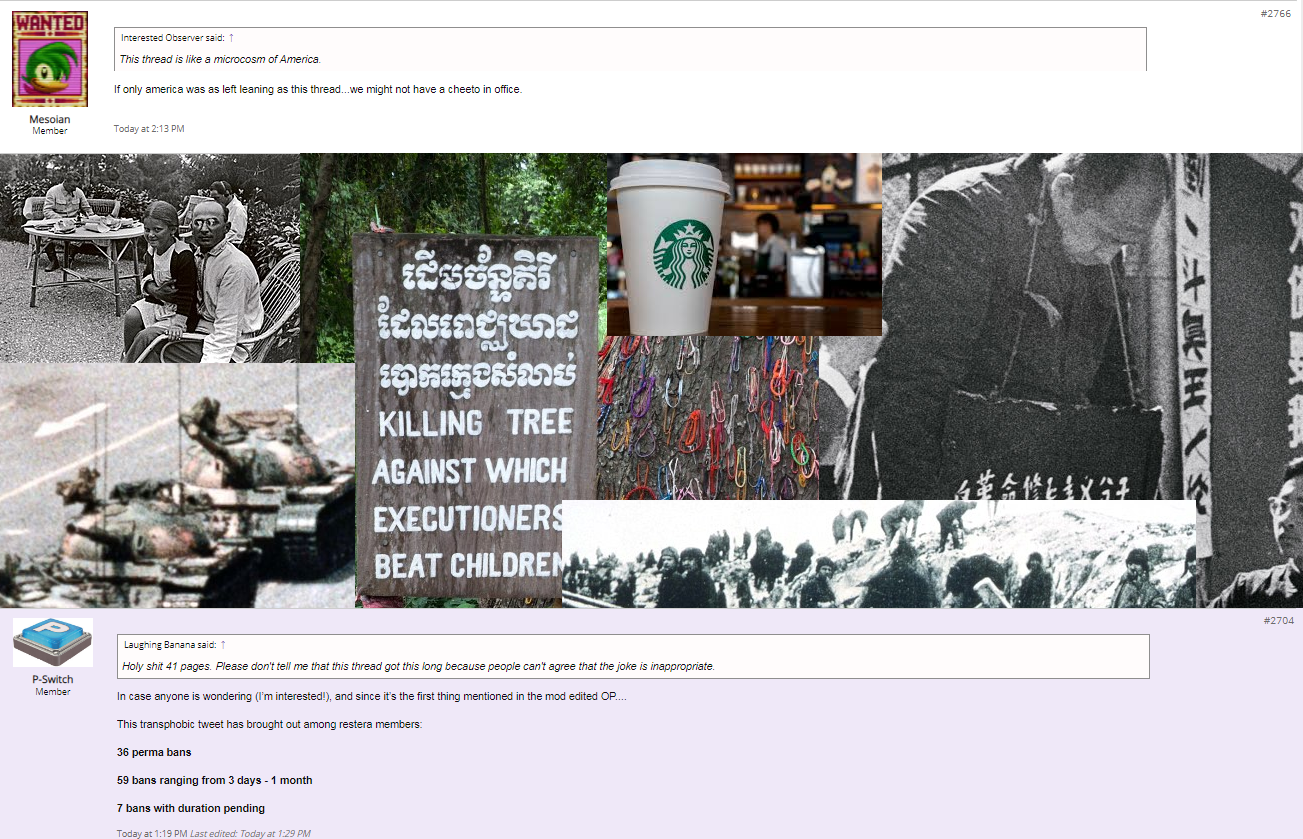Click the Starbucks coffee cup image
Image resolution: width=1303 pixels, height=839 pixels.
(744, 244)
